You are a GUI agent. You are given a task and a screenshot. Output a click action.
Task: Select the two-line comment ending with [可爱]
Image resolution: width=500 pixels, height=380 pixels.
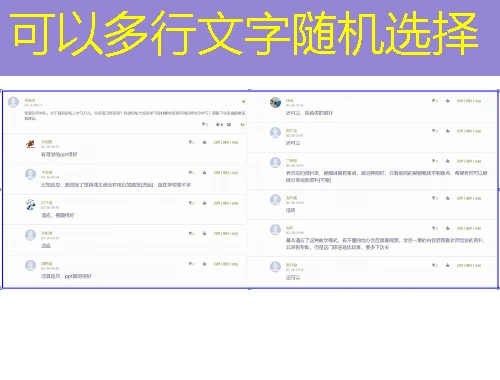tap(386, 176)
